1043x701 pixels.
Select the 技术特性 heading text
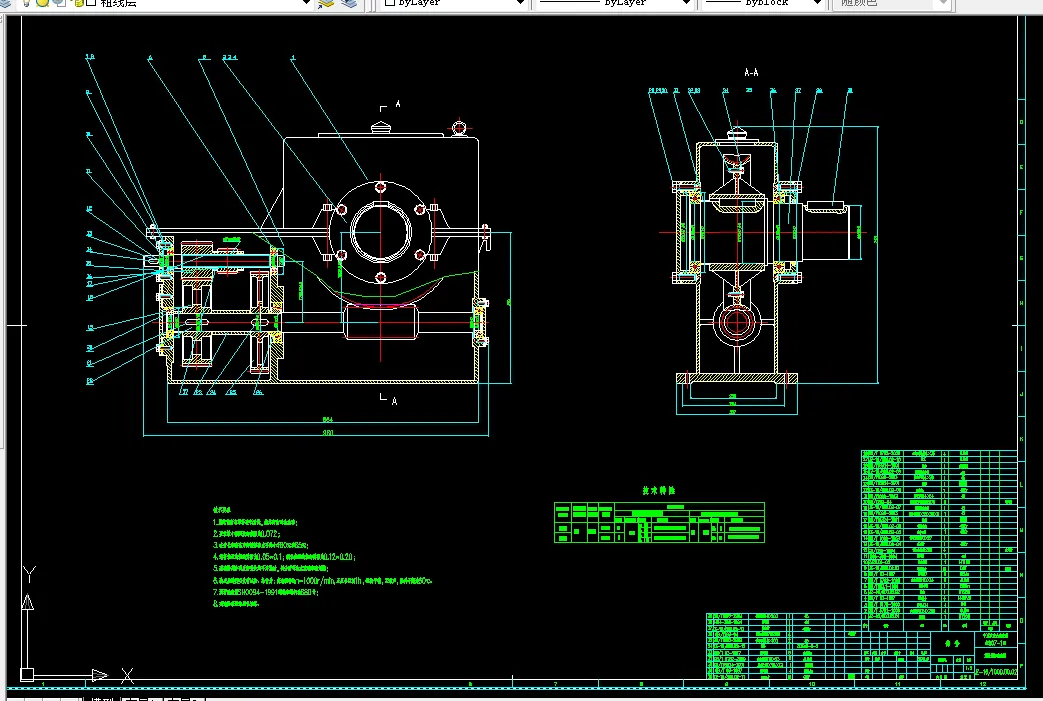point(659,490)
